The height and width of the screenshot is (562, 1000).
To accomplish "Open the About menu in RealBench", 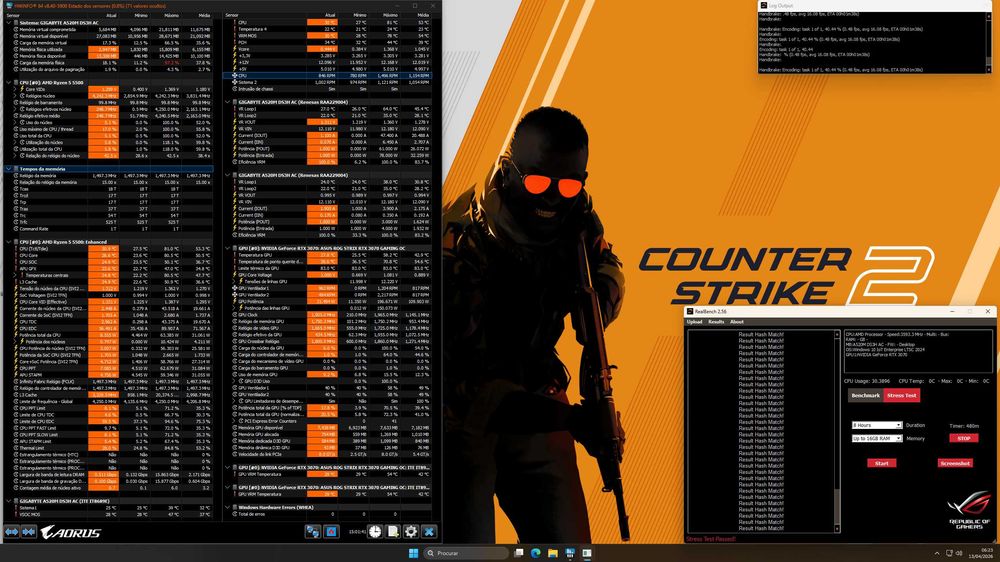I will (737, 322).
